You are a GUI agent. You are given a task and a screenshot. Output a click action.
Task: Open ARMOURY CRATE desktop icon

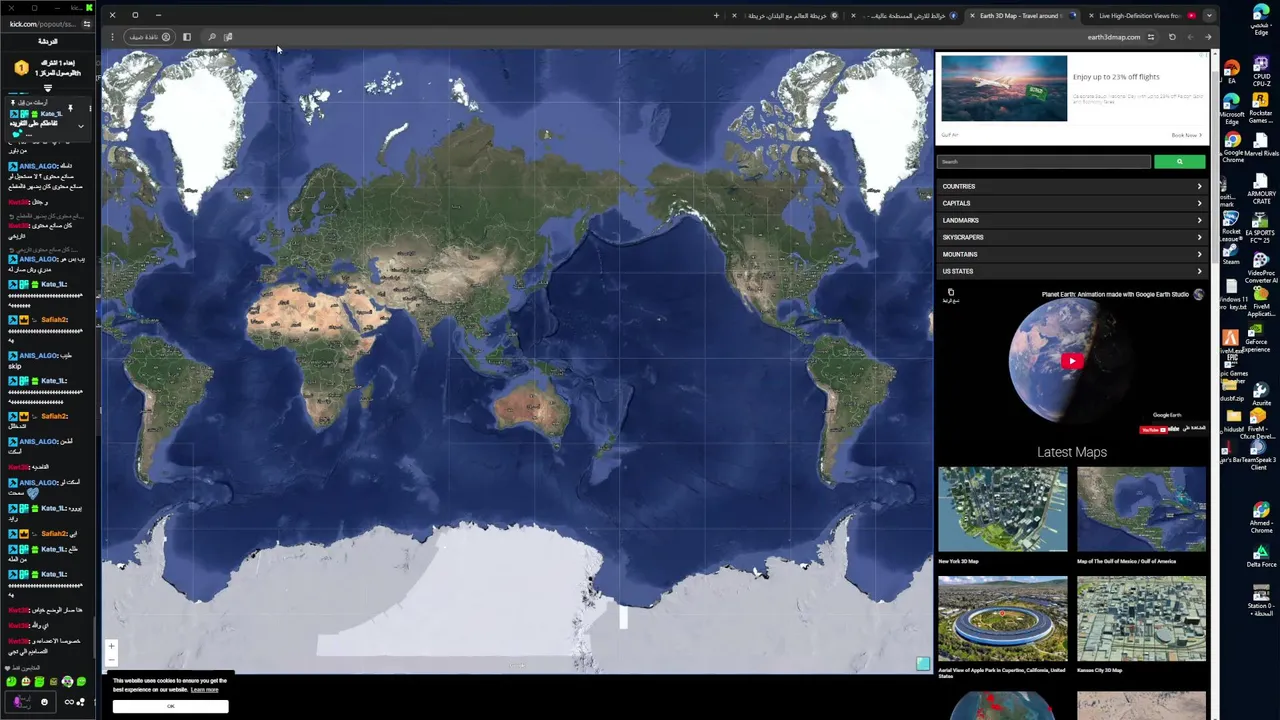[x=1261, y=188]
